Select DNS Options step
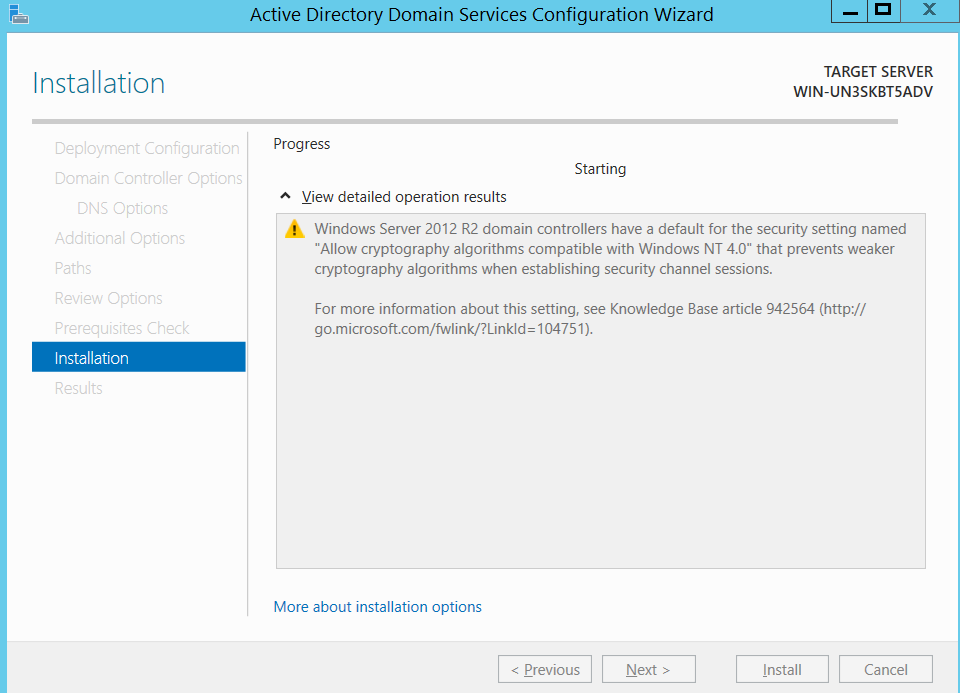 tap(122, 208)
